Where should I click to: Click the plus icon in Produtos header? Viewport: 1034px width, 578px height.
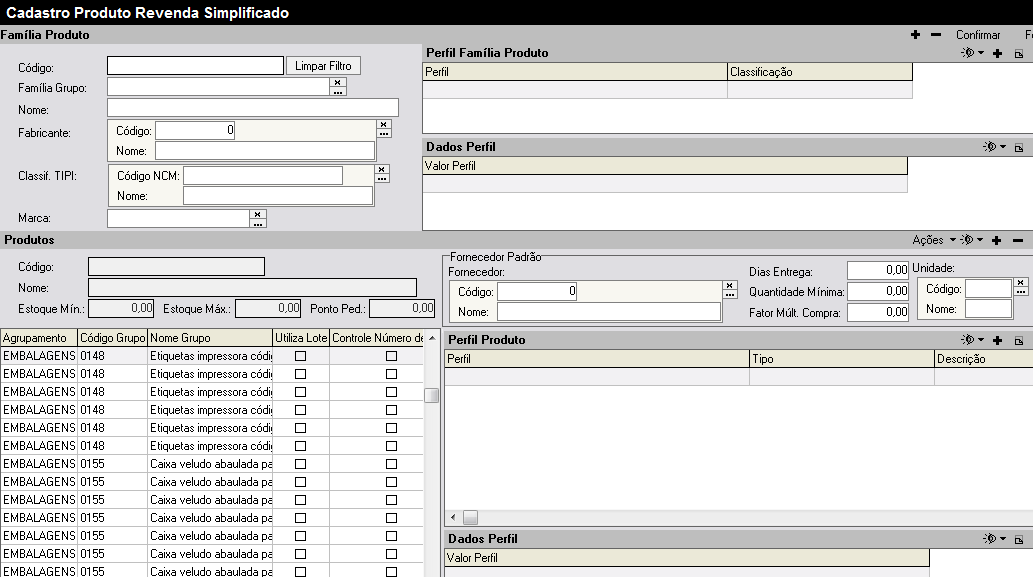996,241
